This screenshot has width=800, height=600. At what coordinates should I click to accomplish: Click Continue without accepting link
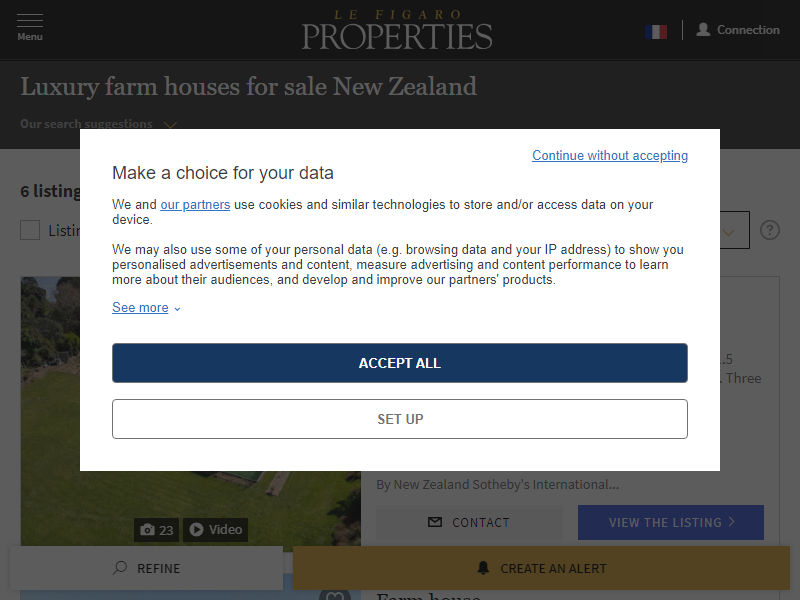[610, 155]
